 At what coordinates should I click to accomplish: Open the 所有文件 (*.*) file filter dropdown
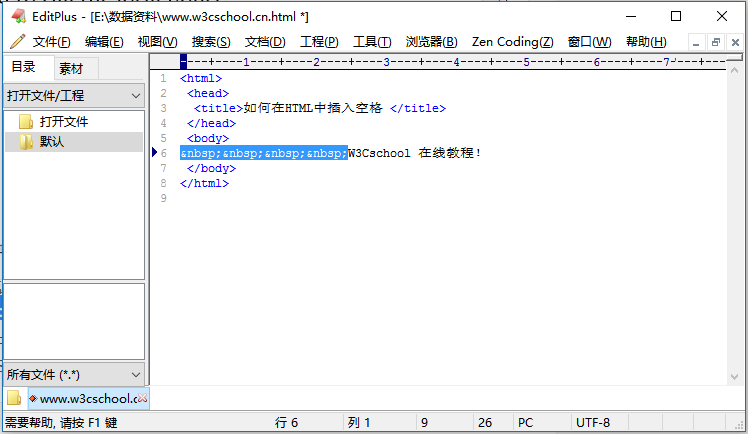click(x=136, y=374)
